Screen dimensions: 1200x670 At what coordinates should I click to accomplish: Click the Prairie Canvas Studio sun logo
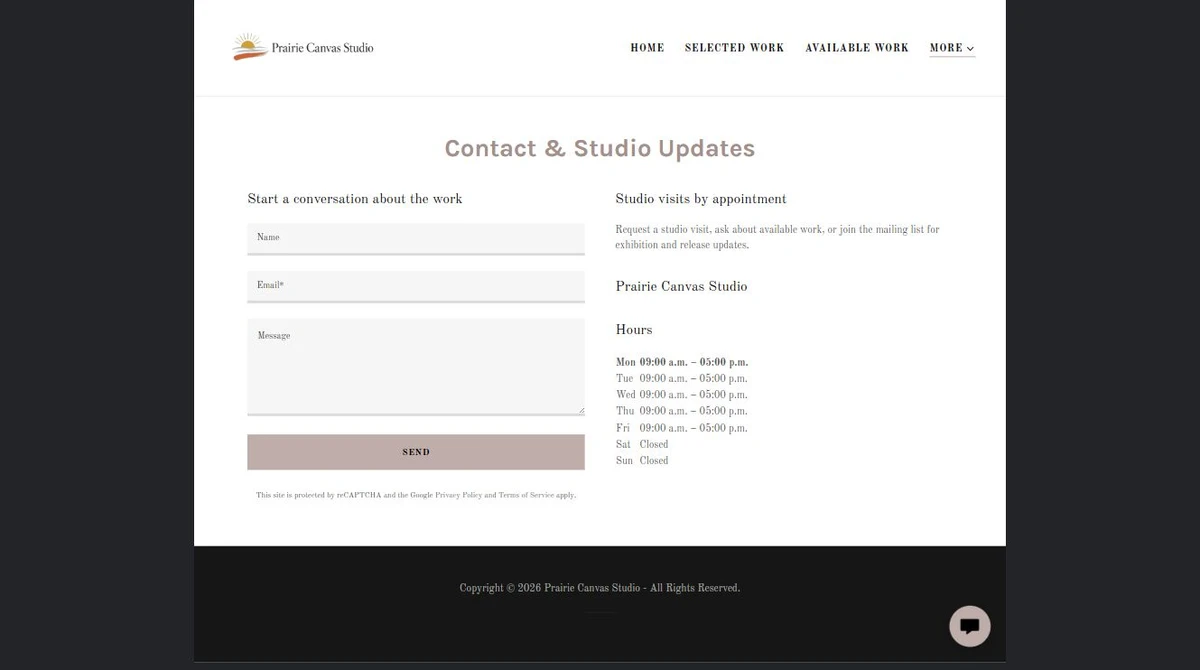pos(303,47)
